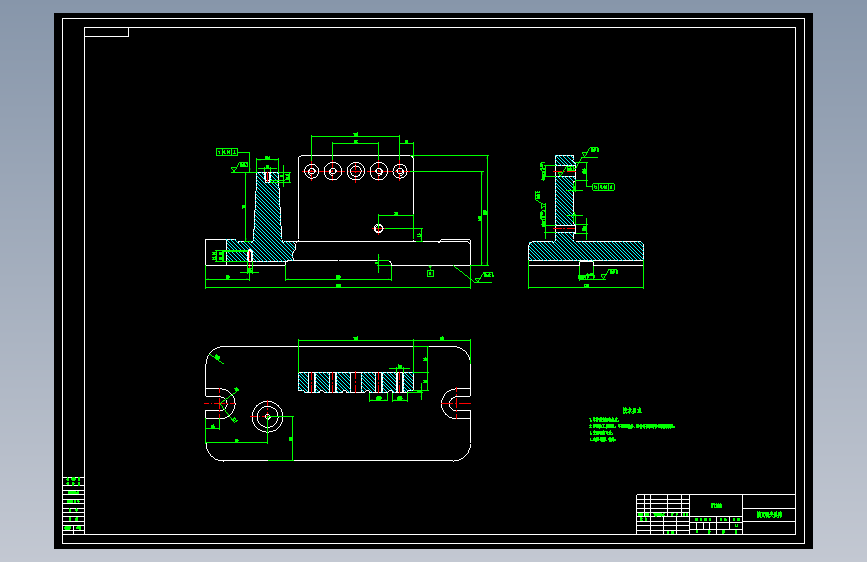Click the material cell at the title block center
This screenshot has width=867, height=562.
(716, 505)
